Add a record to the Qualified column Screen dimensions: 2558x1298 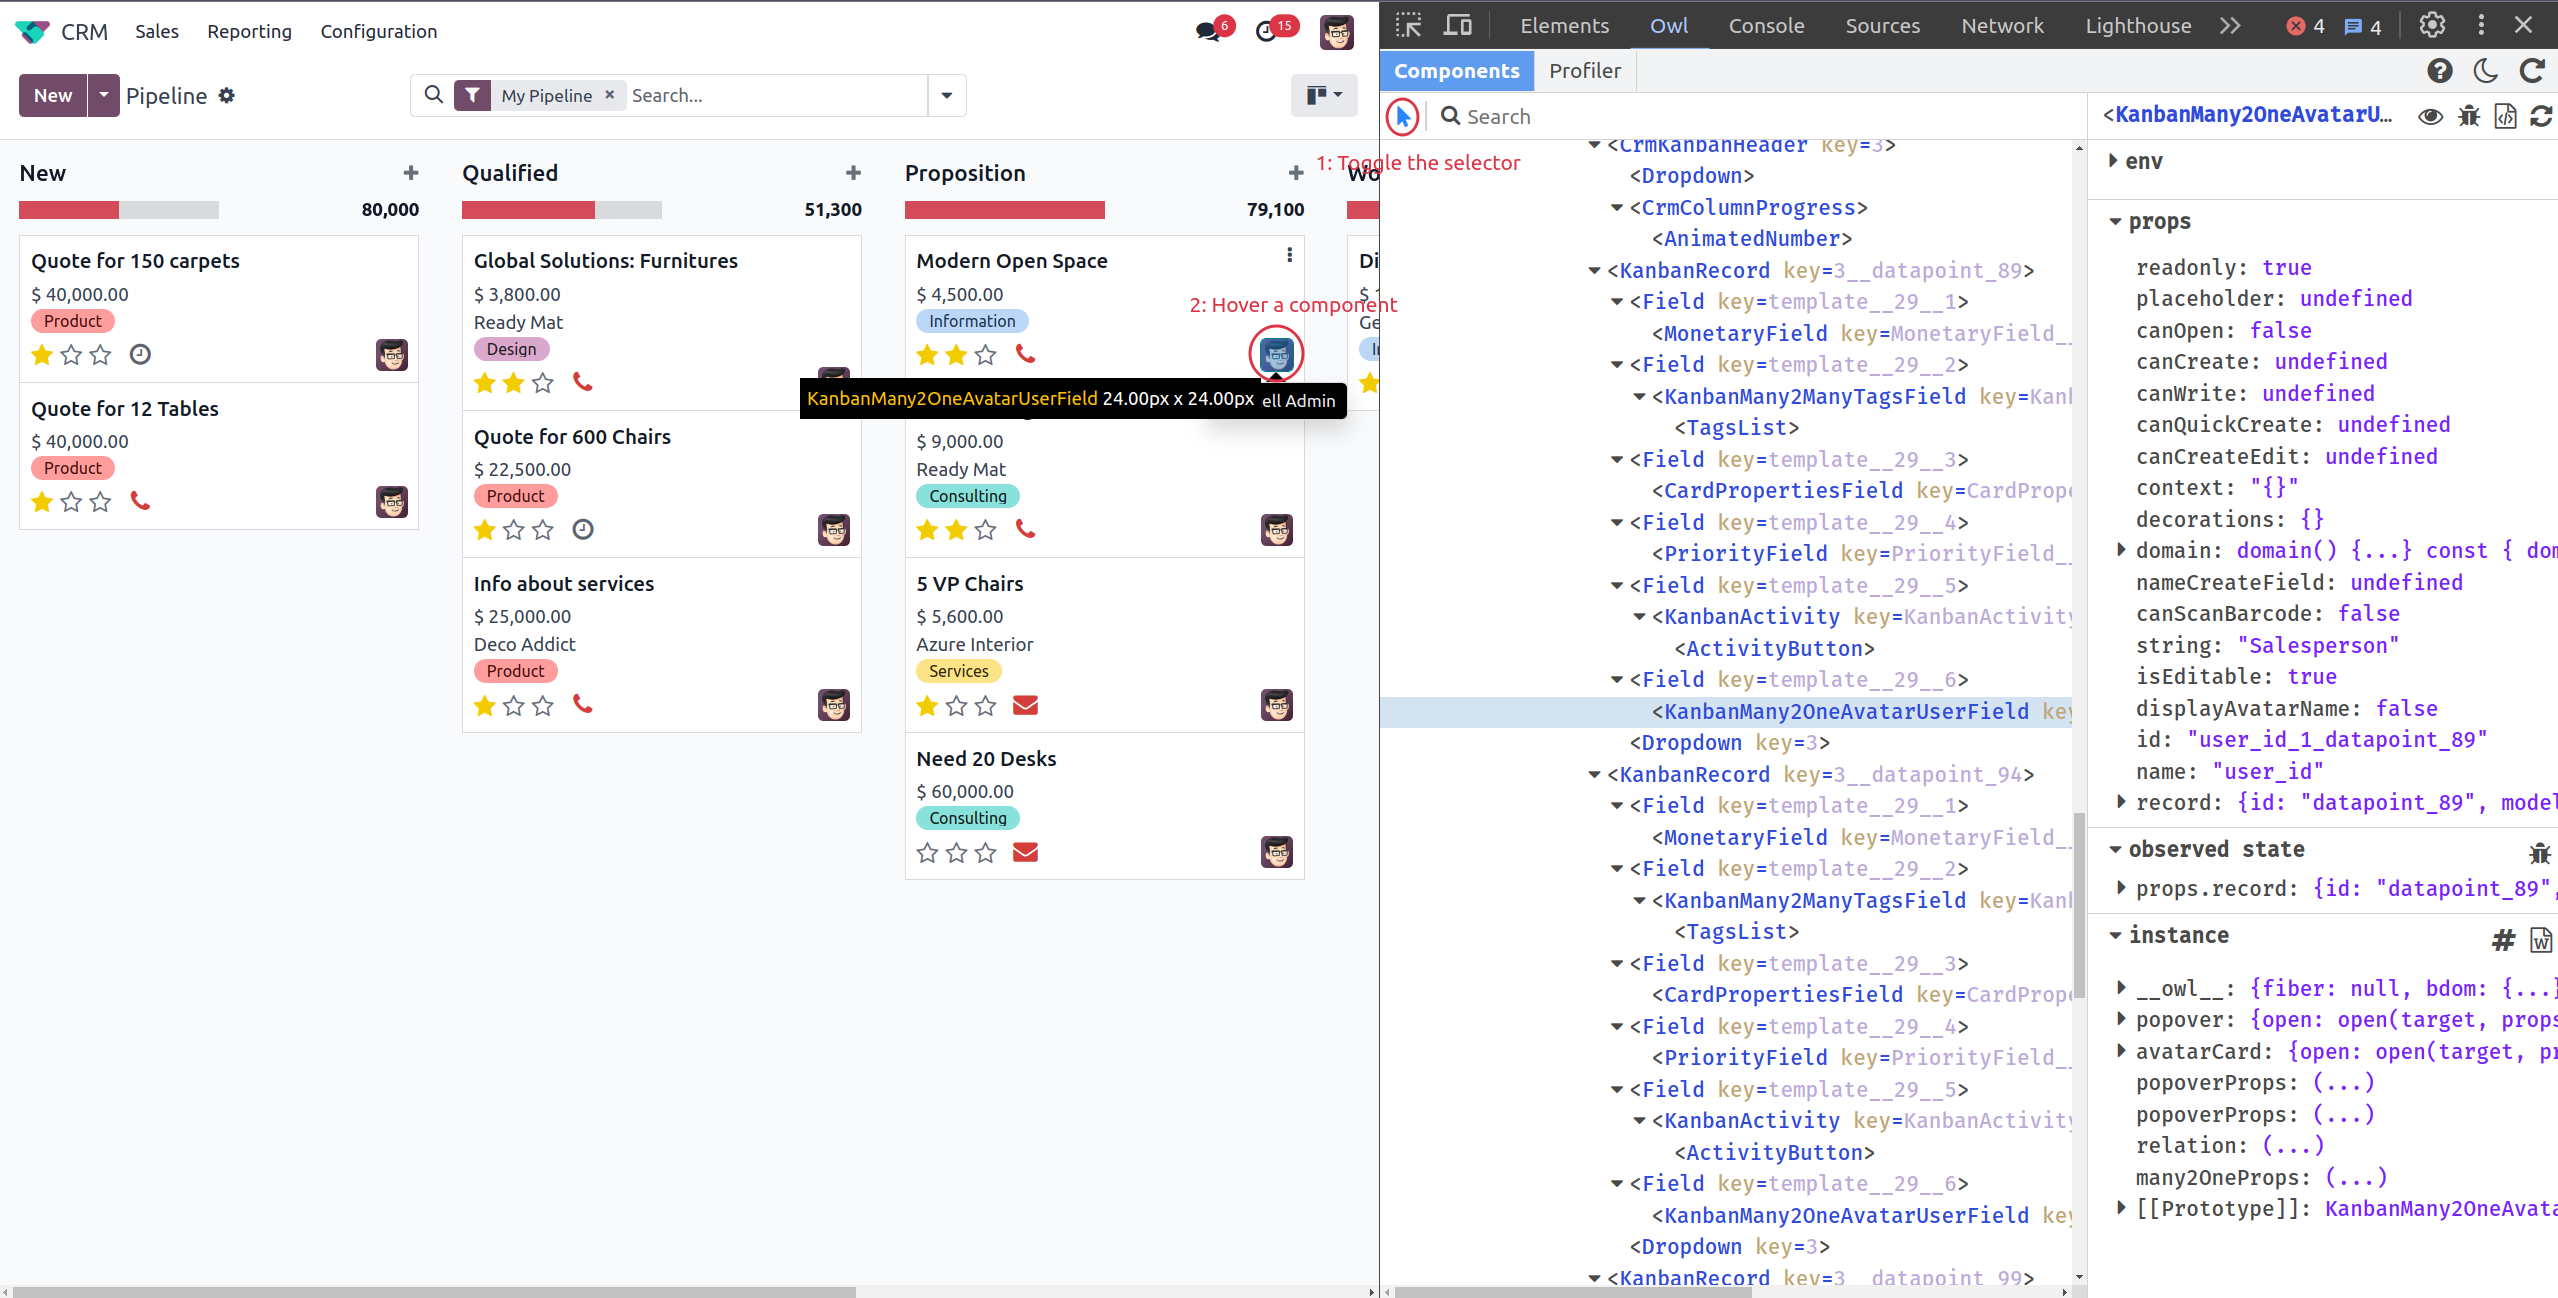(x=853, y=173)
